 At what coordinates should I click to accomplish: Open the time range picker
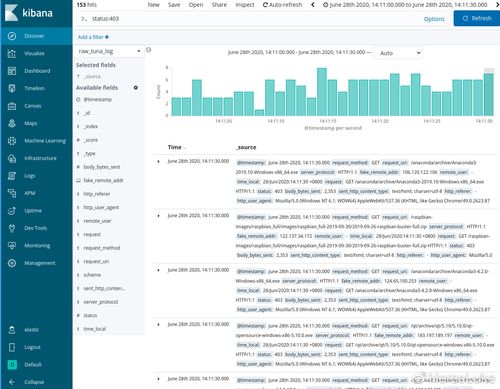click(x=405, y=5)
